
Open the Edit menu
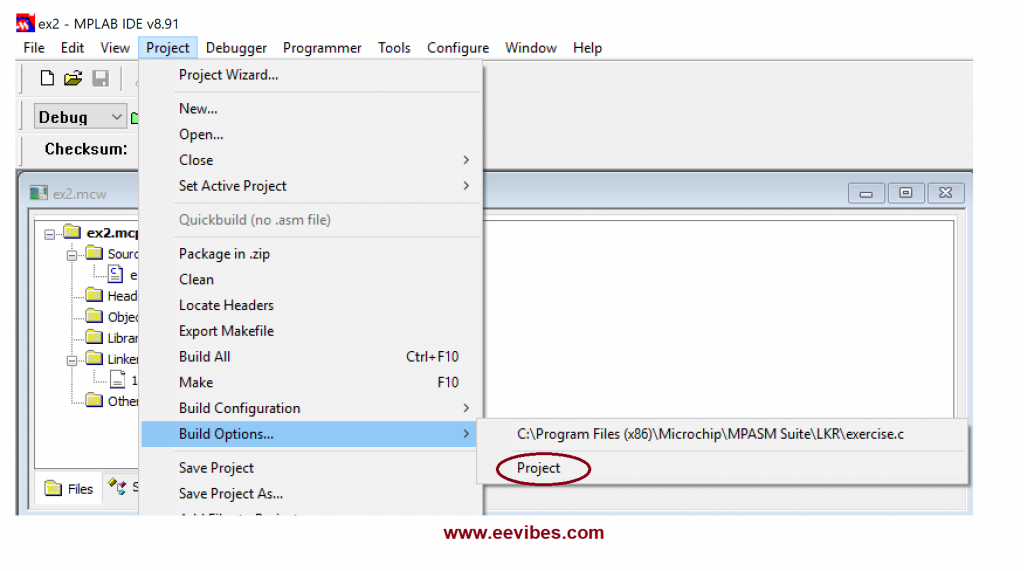72,48
